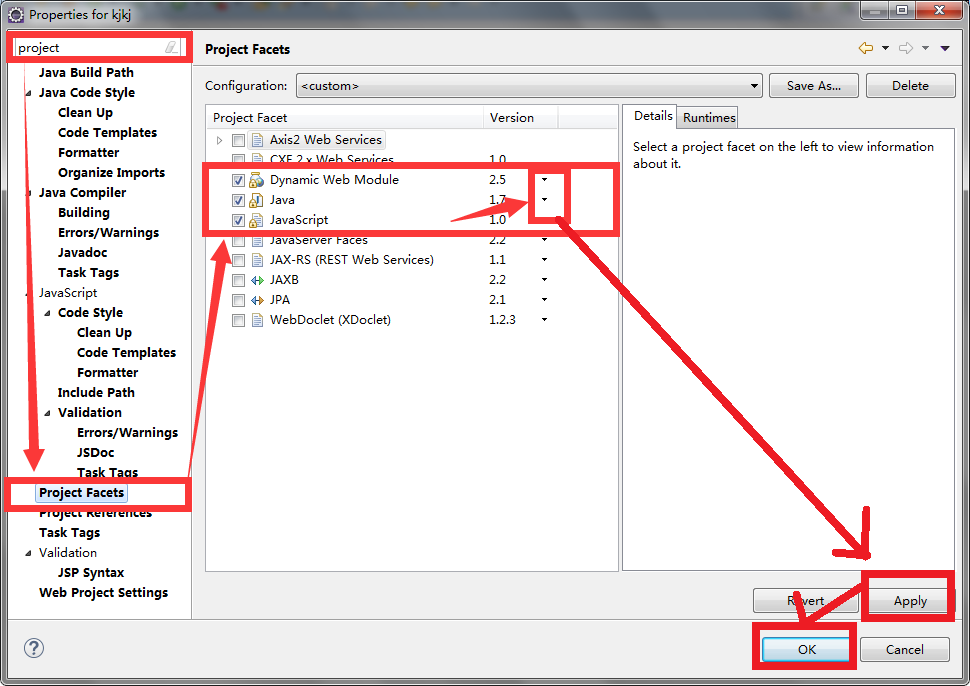Click the Save As... button
970x686 pixels.
pyautogui.click(x=813, y=86)
